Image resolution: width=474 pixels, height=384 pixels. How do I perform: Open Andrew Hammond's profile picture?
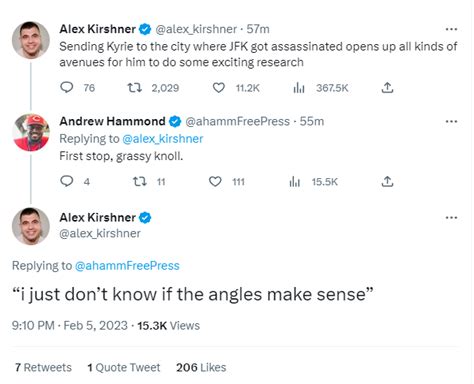[x=31, y=132]
